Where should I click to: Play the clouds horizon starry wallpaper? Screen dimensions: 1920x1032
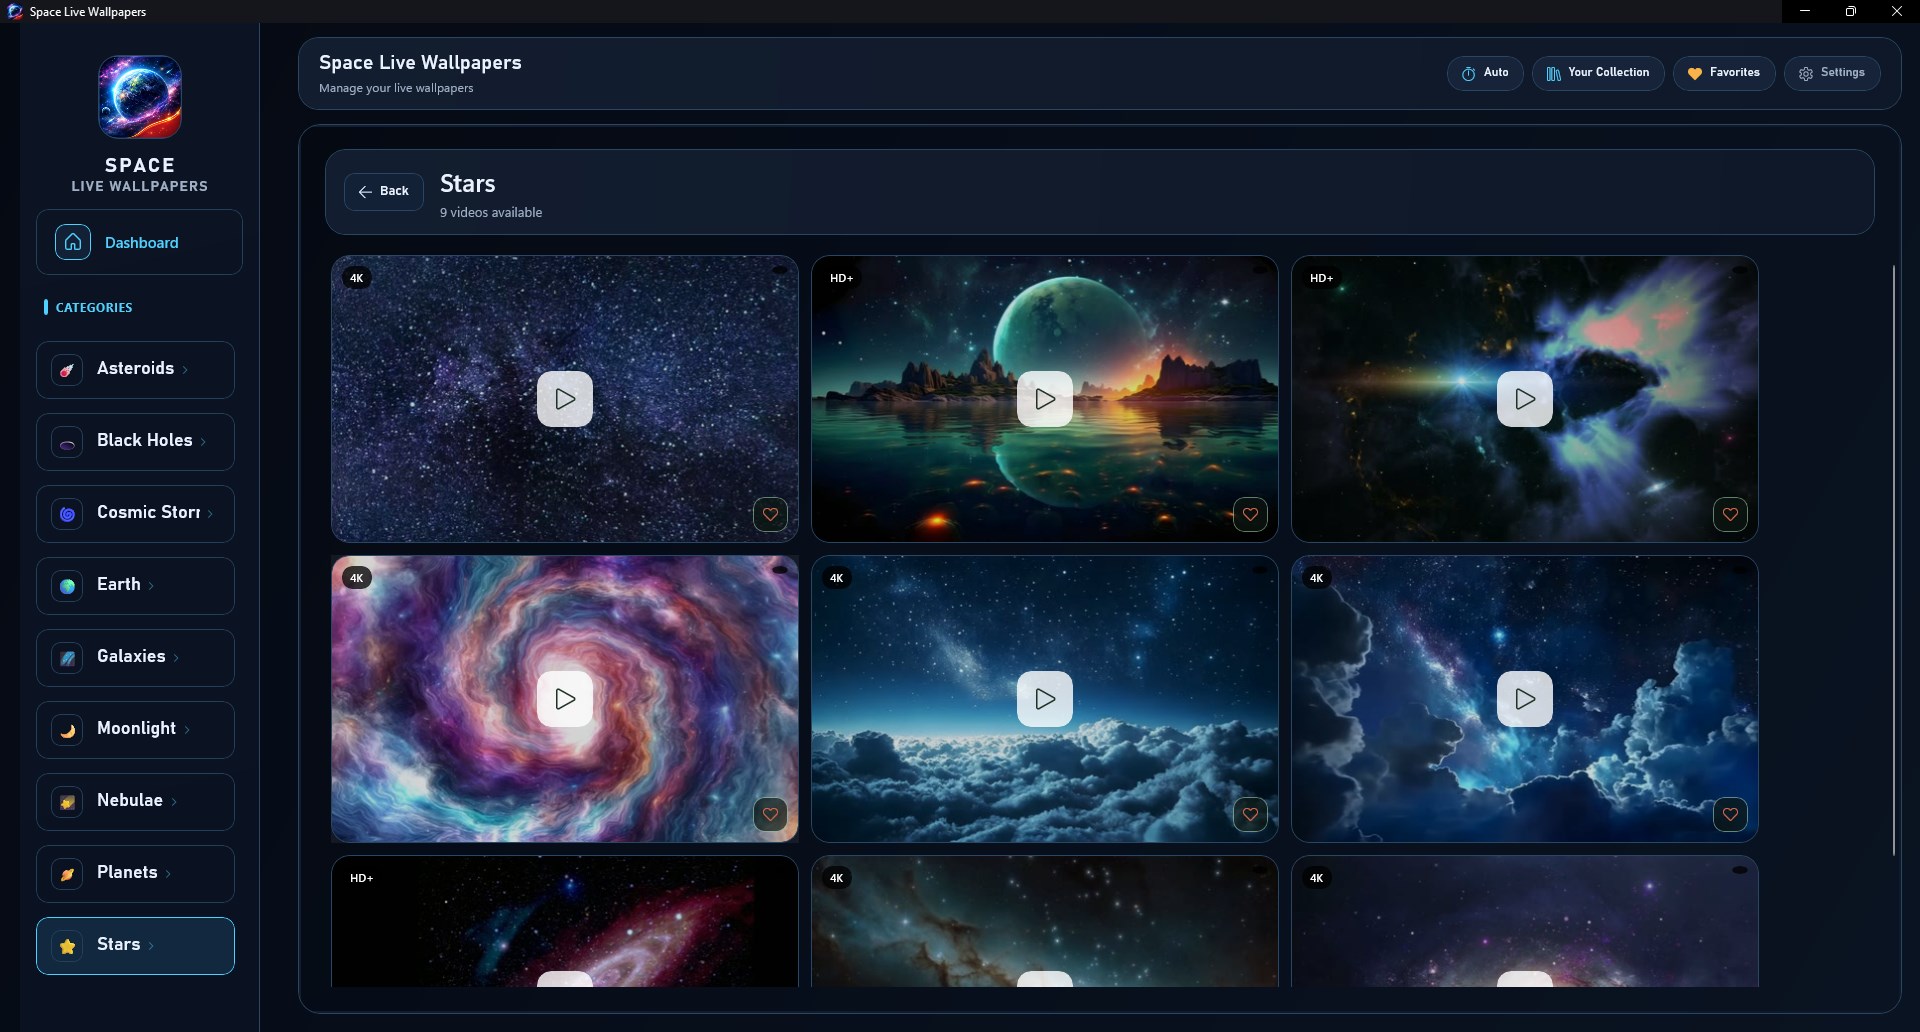coord(1045,699)
